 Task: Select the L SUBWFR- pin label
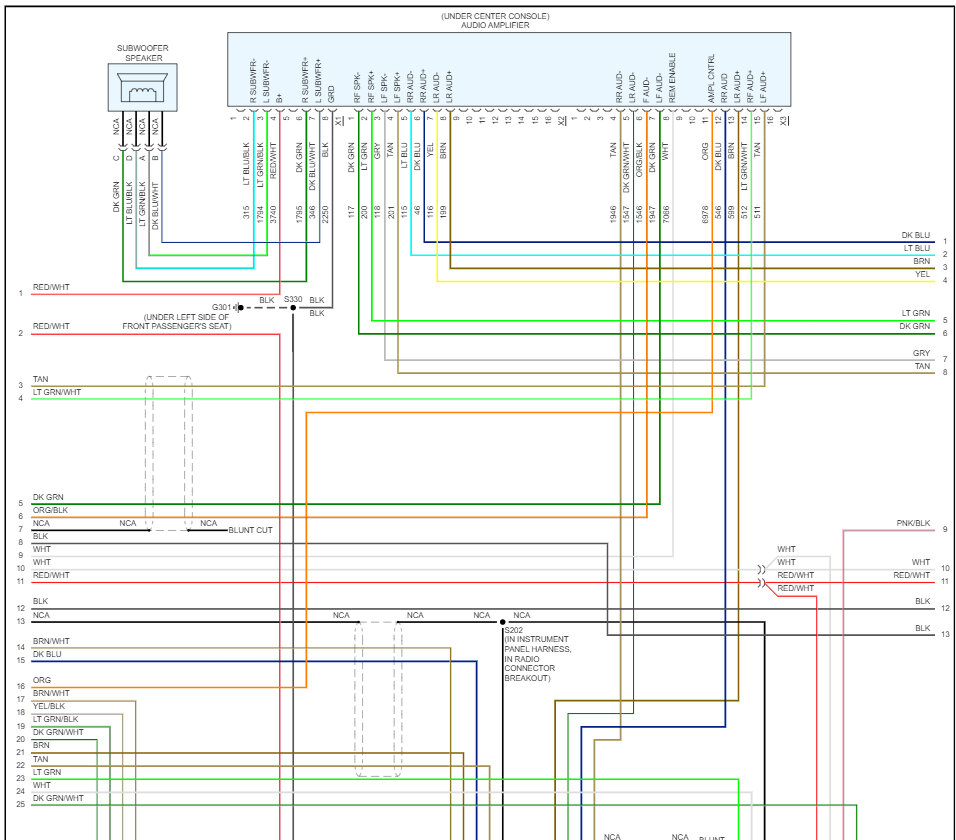[x=266, y=81]
